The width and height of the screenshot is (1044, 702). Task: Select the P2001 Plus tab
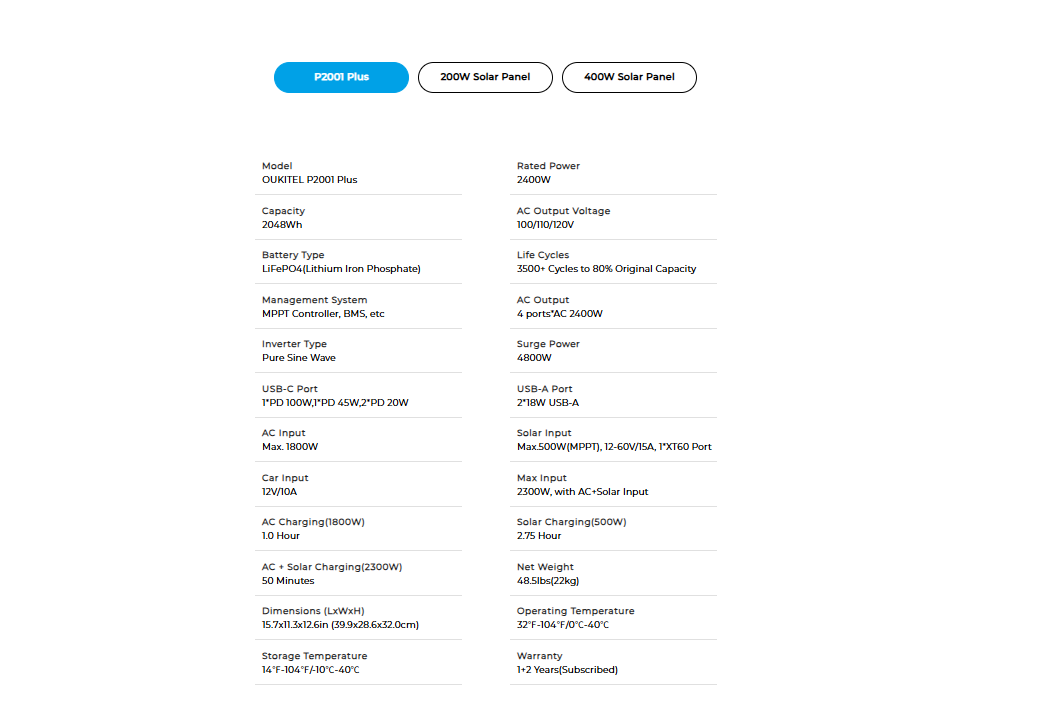click(341, 77)
